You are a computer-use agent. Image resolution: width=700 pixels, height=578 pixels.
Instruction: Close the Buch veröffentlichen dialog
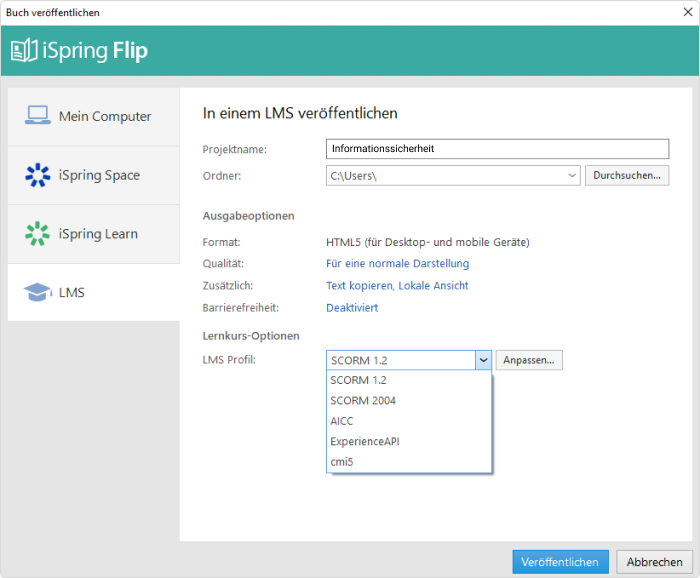pyautogui.click(x=688, y=12)
